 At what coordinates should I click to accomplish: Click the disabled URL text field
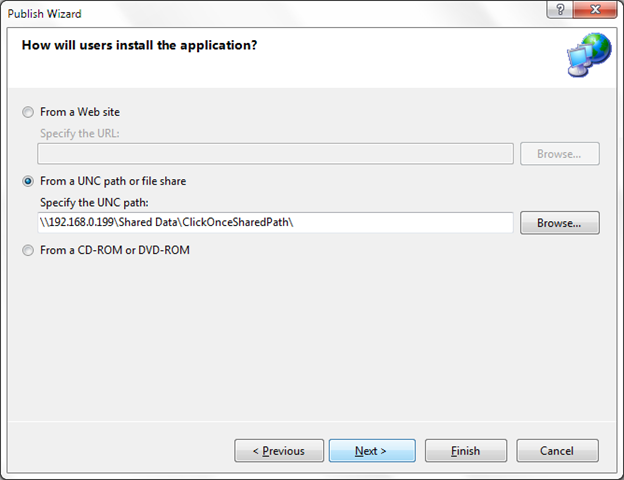point(275,154)
